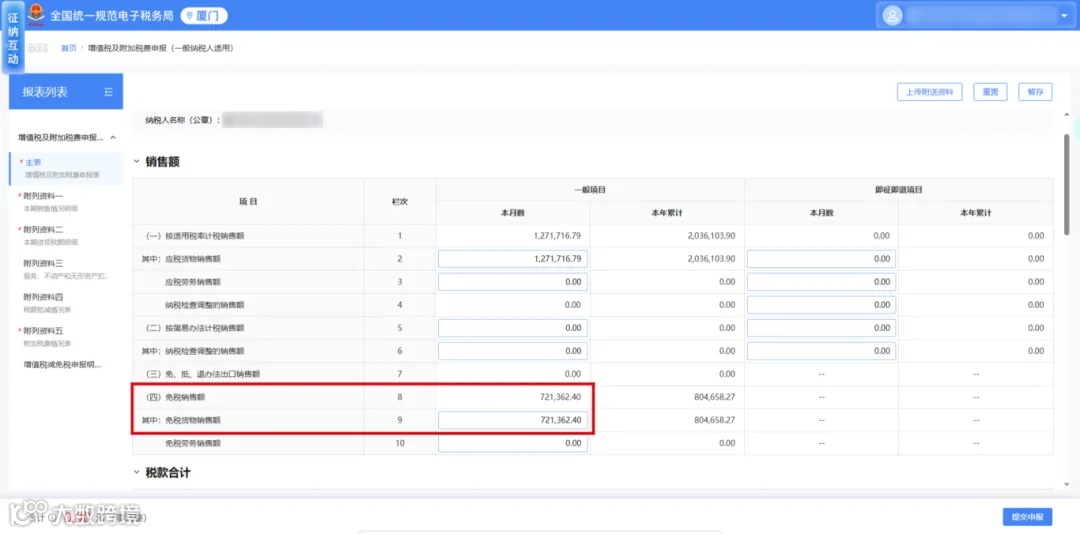Image resolution: width=1080 pixels, height=534 pixels.
Task: Go to 首页 via breadcrumb link
Action: click(x=68, y=48)
